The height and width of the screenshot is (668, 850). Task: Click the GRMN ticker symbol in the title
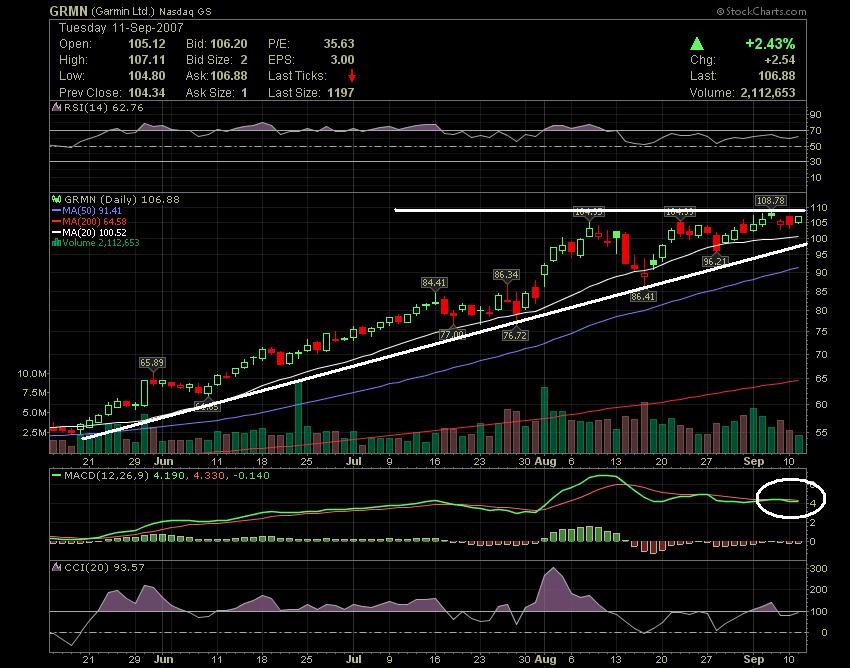click(68, 11)
